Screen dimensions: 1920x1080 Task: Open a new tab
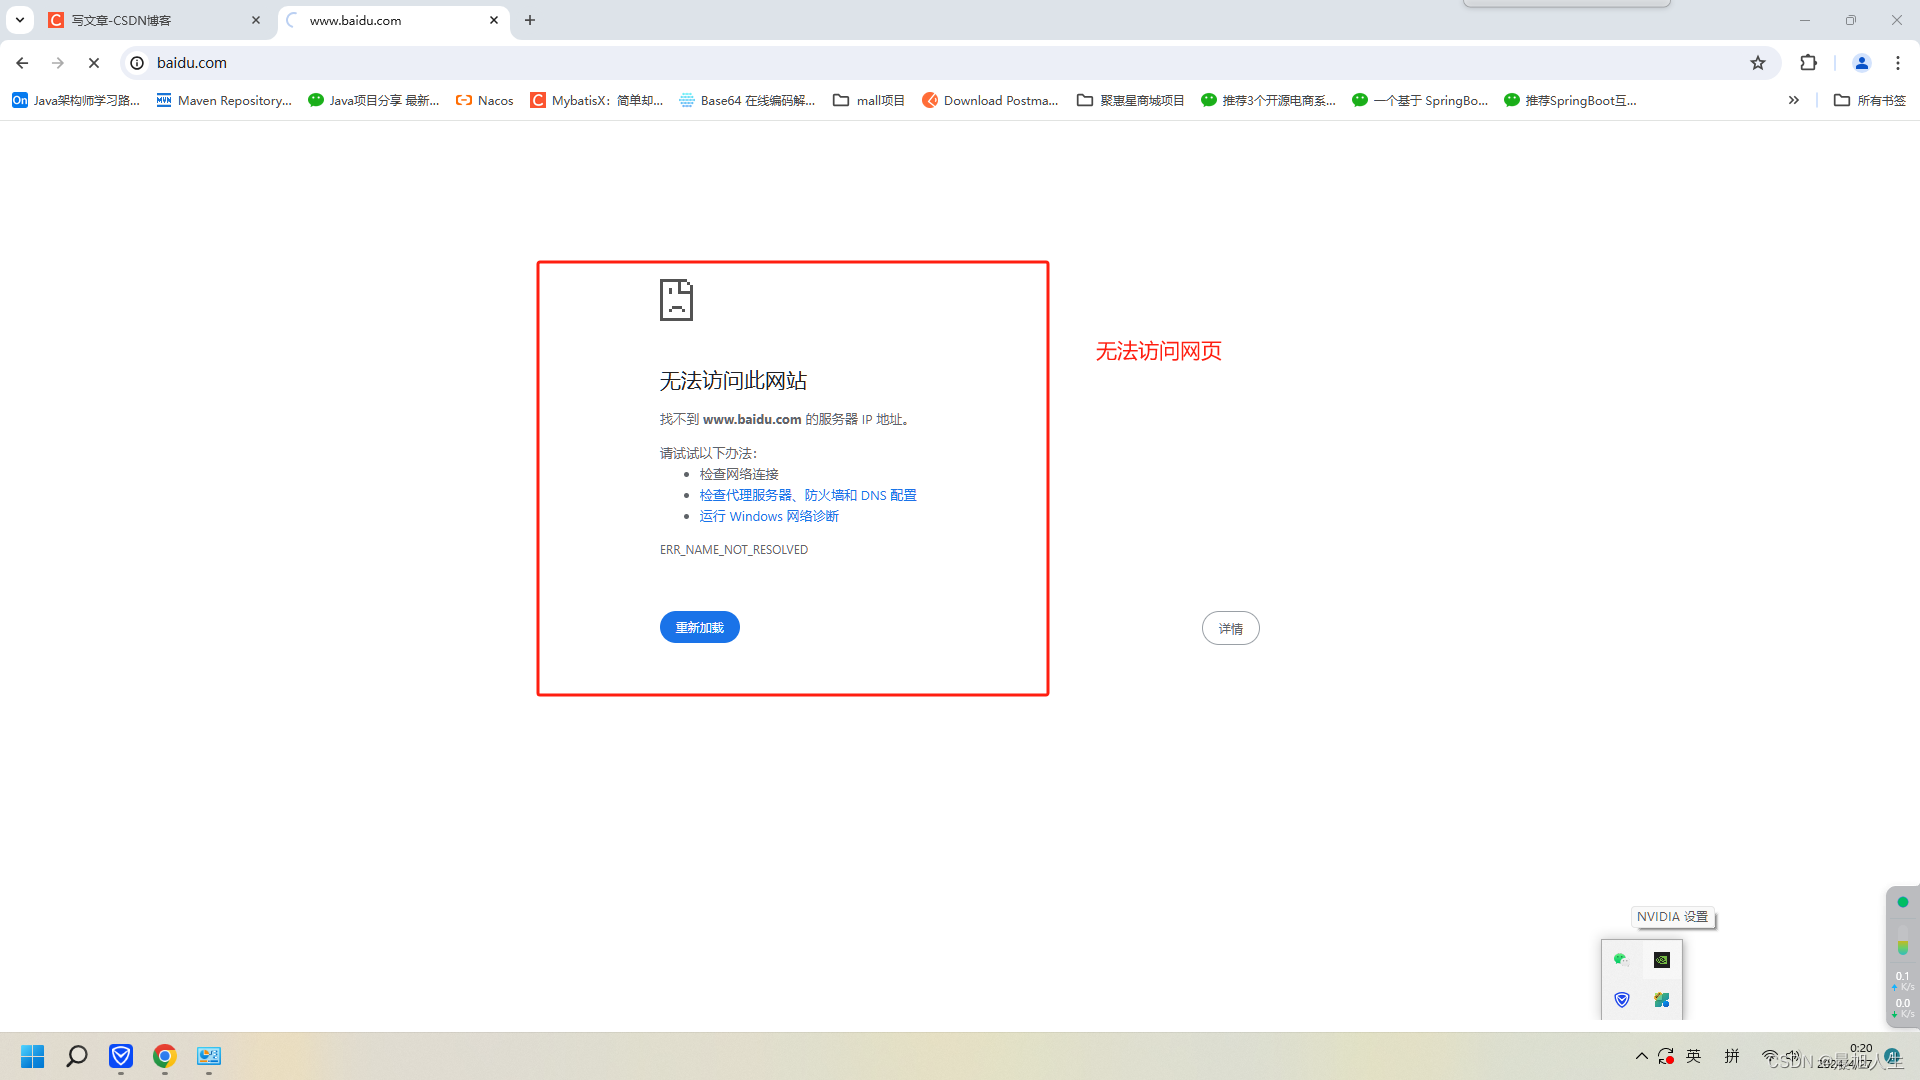[x=530, y=20]
